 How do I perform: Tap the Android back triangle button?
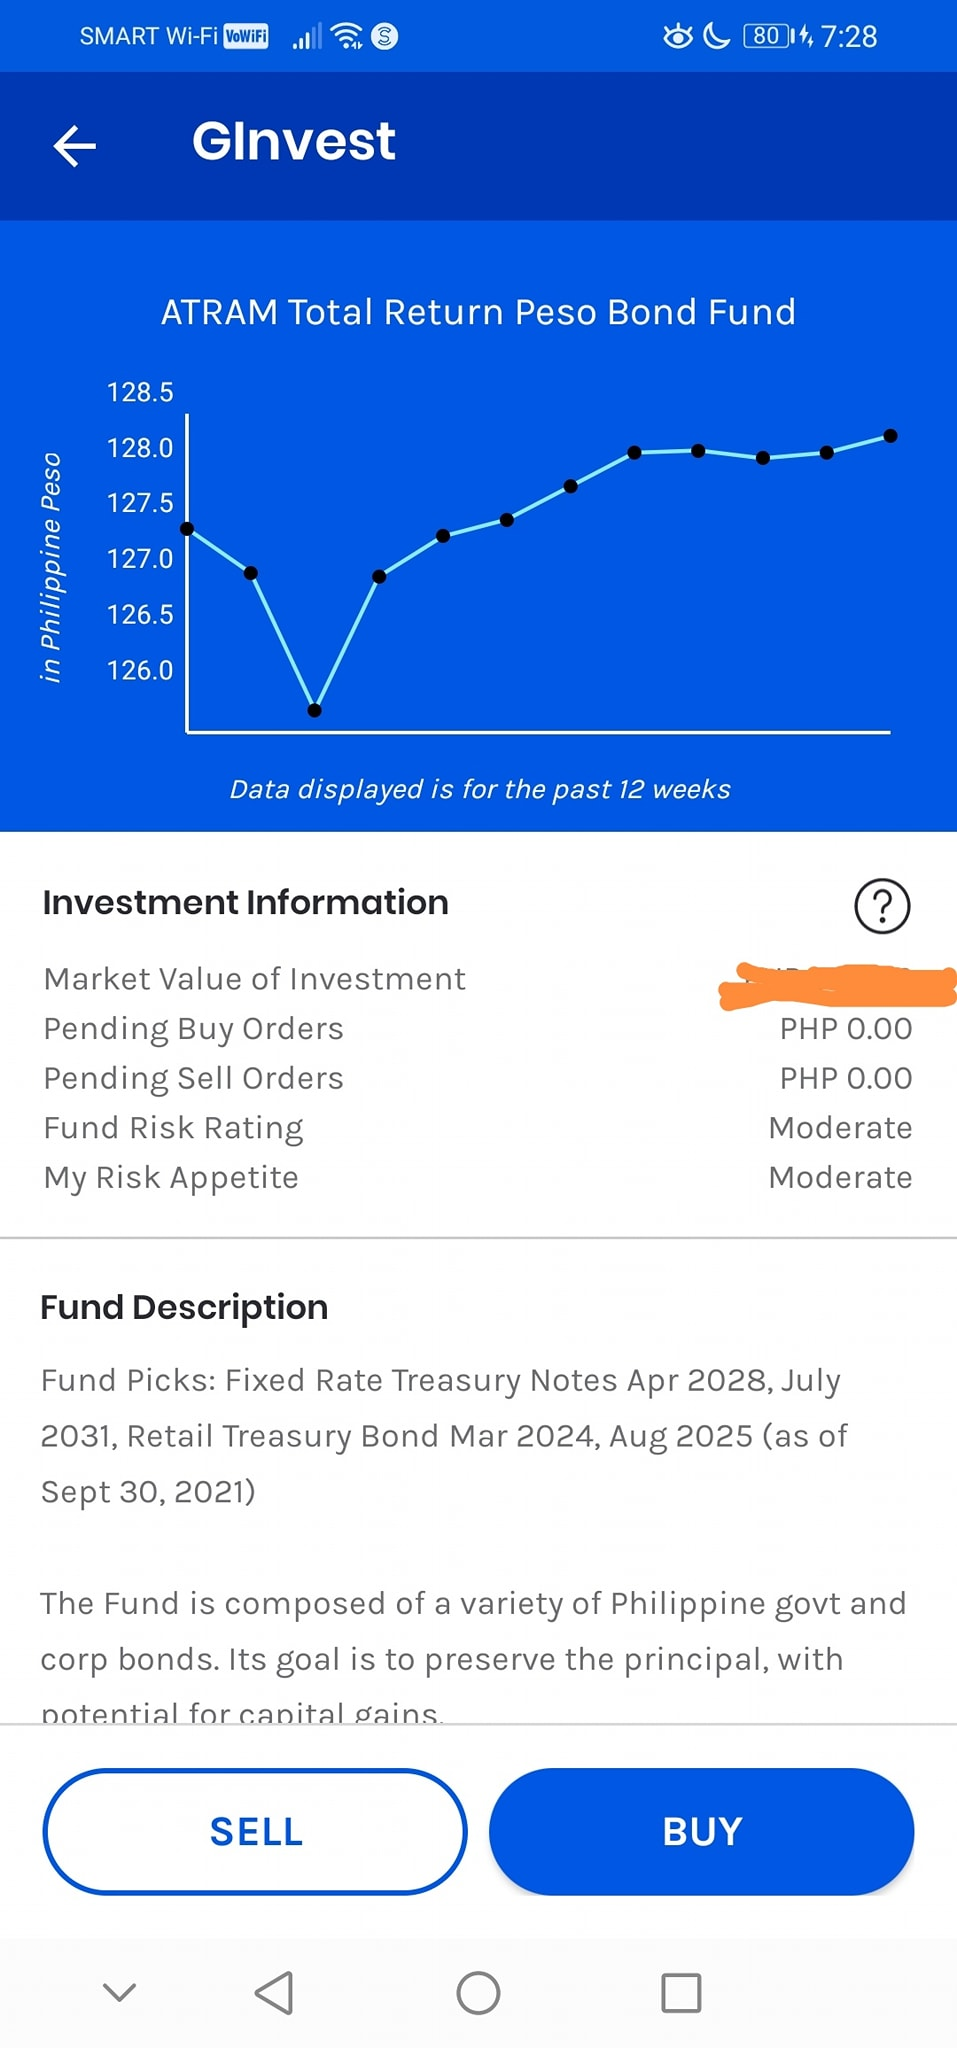(x=274, y=1992)
